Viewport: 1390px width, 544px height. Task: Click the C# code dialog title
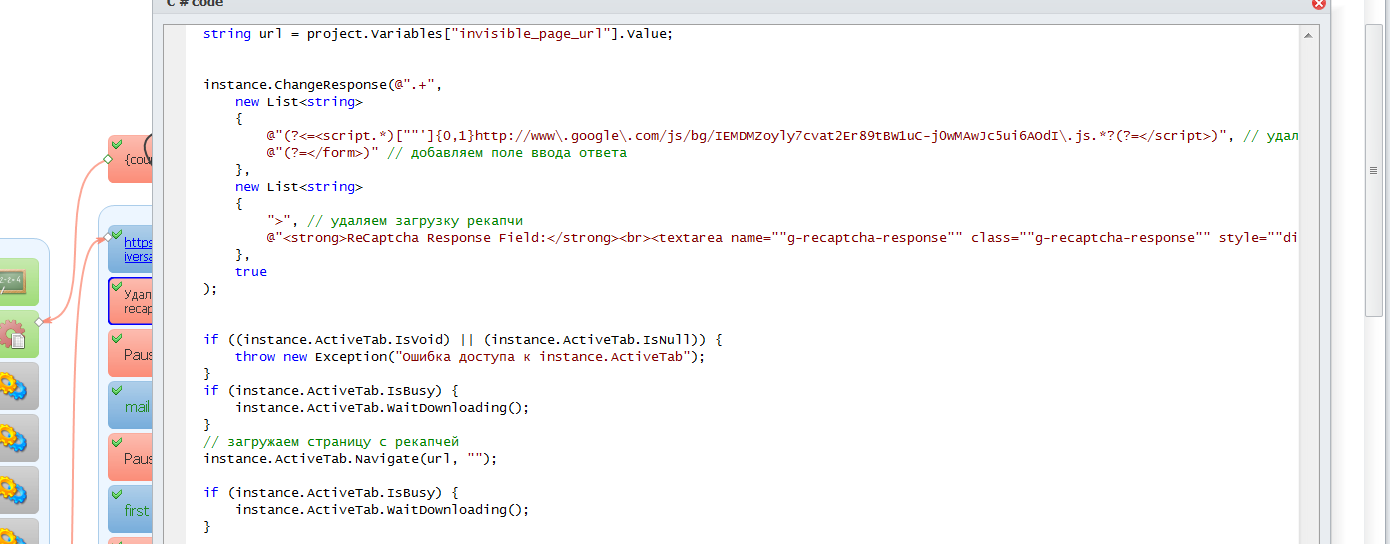[195, 4]
